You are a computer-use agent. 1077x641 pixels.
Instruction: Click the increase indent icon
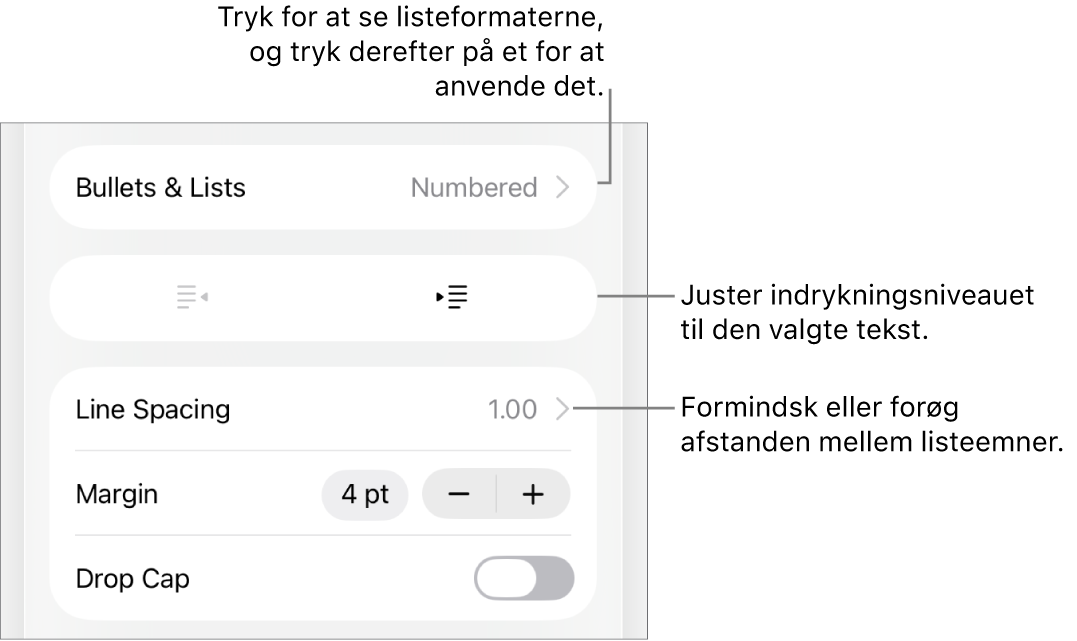pos(454,298)
